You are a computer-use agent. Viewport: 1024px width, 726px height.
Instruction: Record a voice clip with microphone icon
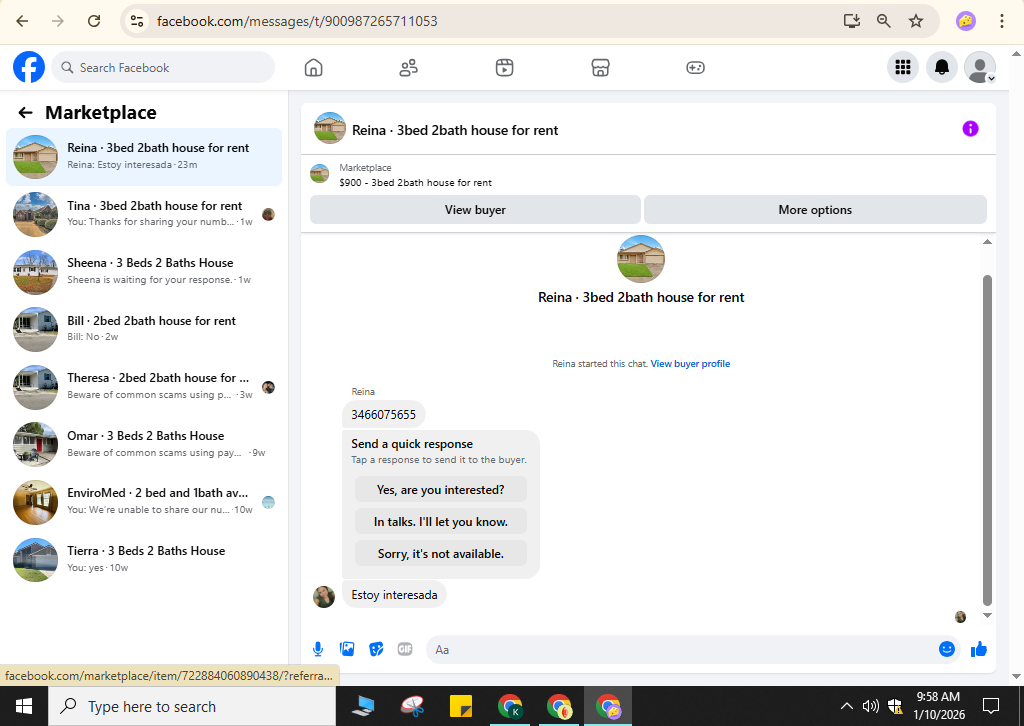coord(317,649)
